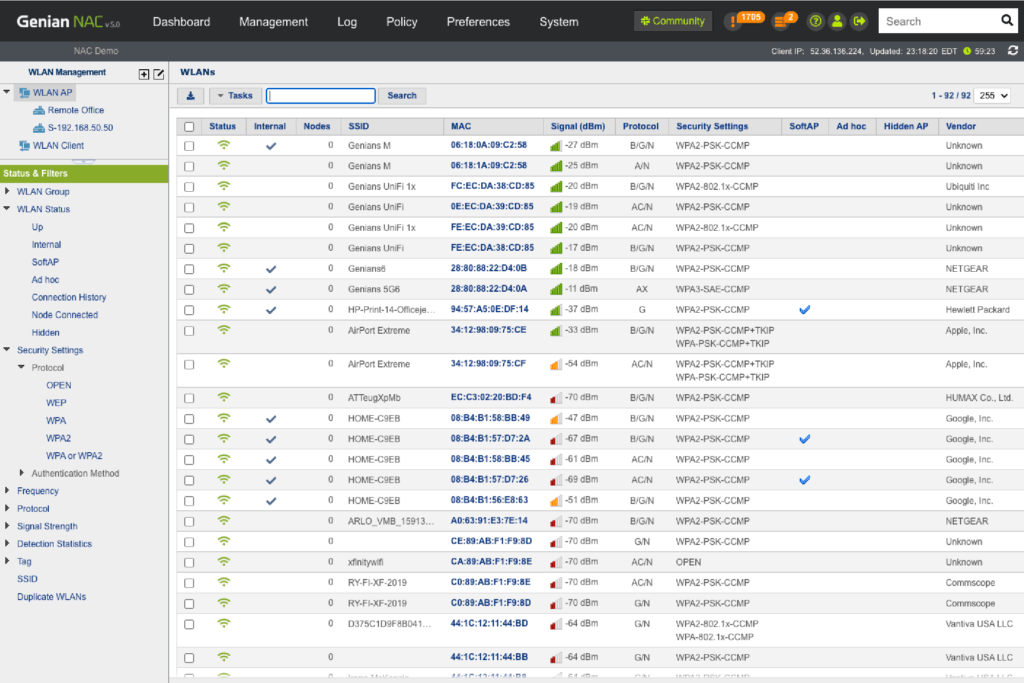Viewport: 1024px width, 683px height.
Task: Open the Tasks dropdown
Action: pos(235,96)
